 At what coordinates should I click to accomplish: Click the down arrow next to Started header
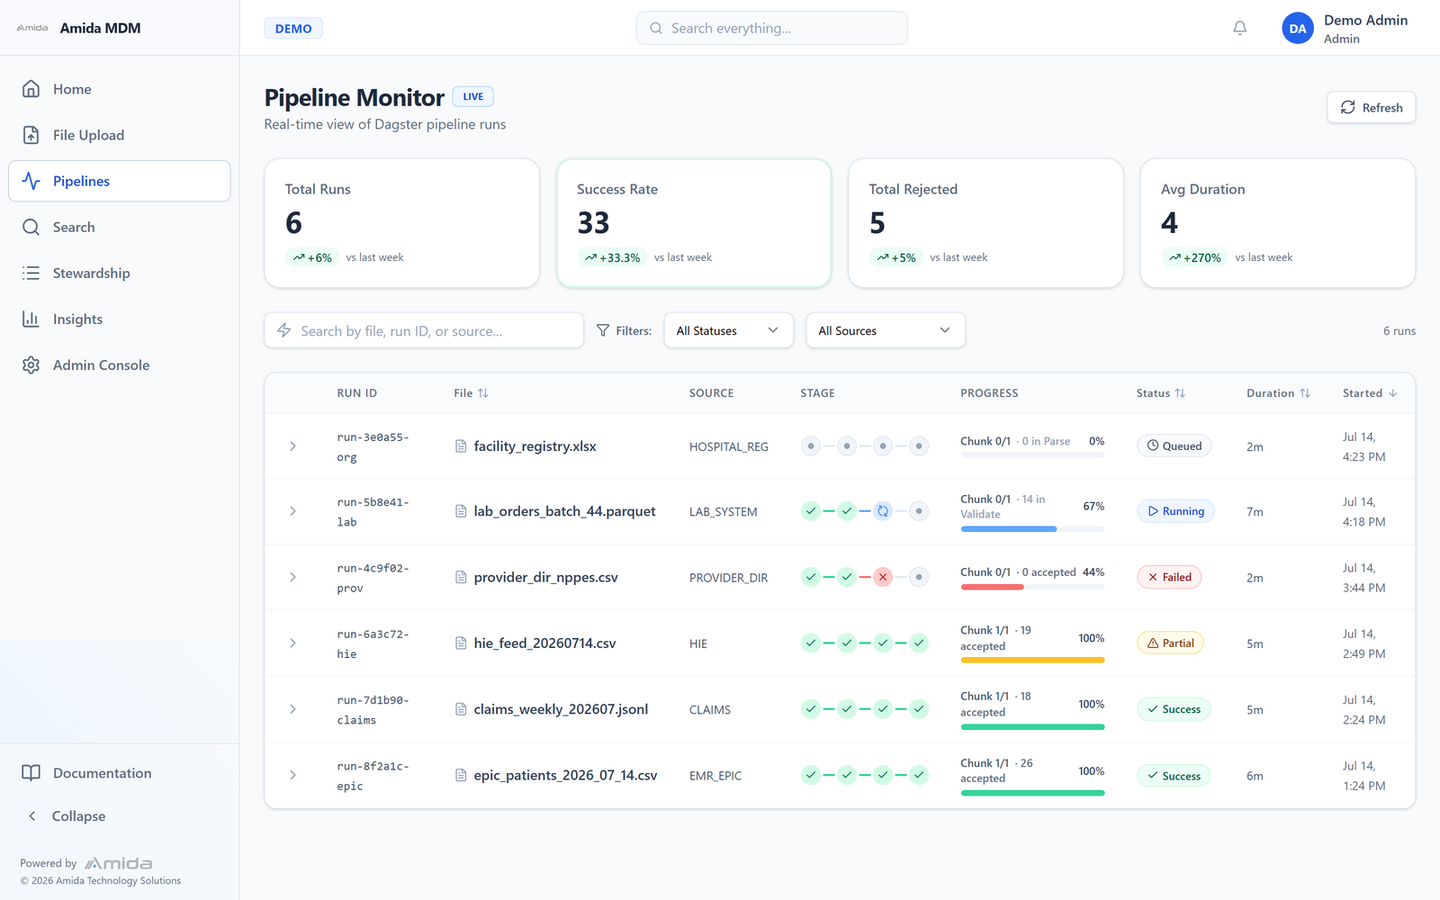coord(1393,393)
